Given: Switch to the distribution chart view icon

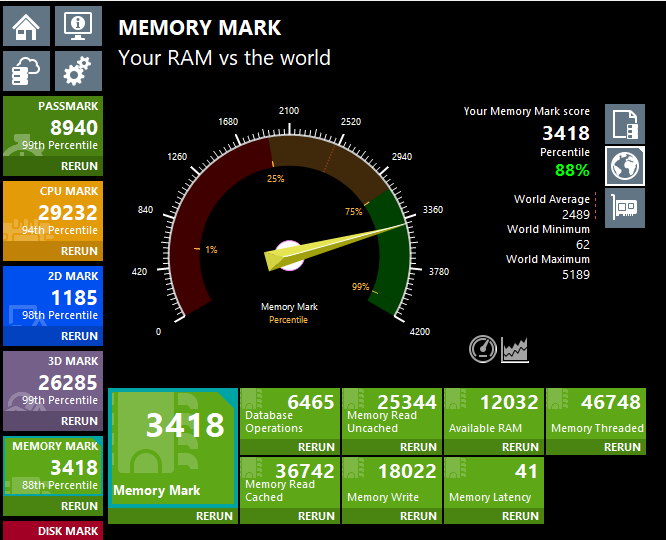Looking at the screenshot, I should tap(515, 350).
